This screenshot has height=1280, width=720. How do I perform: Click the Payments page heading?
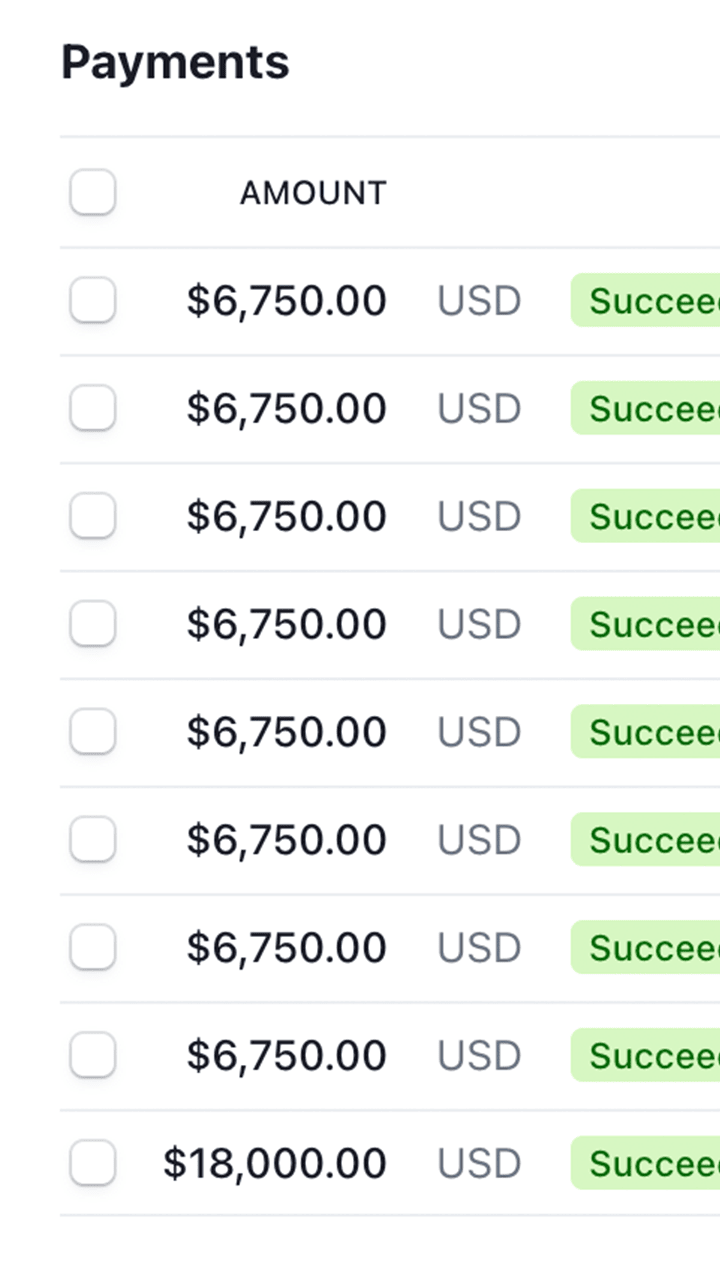175,62
